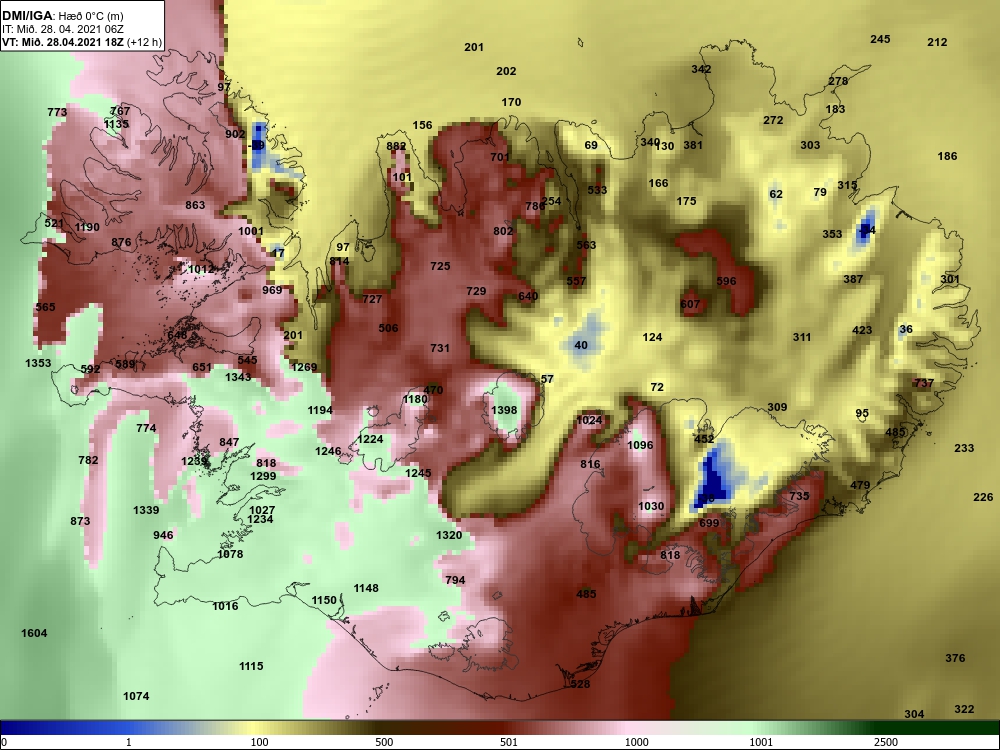Image resolution: width=1000 pixels, height=750 pixels.
Task: Click the map value '40' in the blue patch
Action: click(x=581, y=346)
